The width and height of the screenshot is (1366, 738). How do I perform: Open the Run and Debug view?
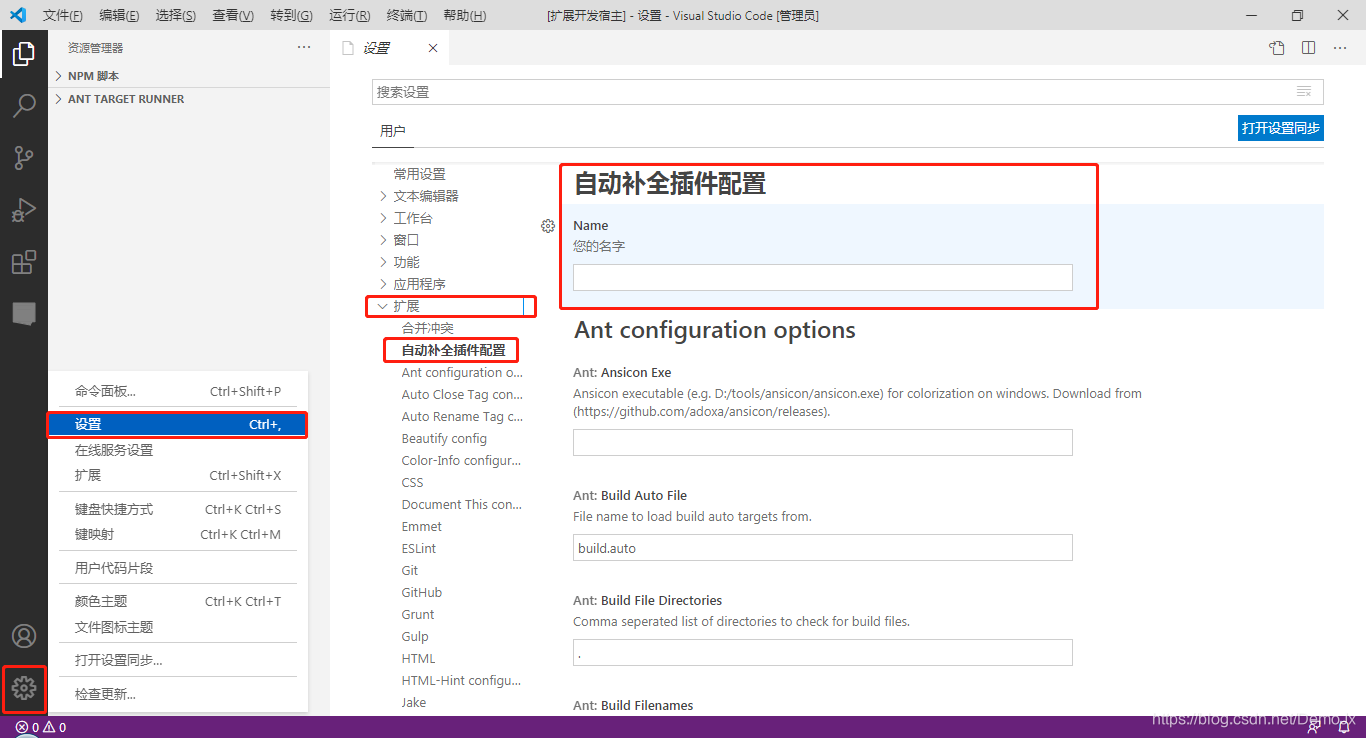[x=24, y=210]
